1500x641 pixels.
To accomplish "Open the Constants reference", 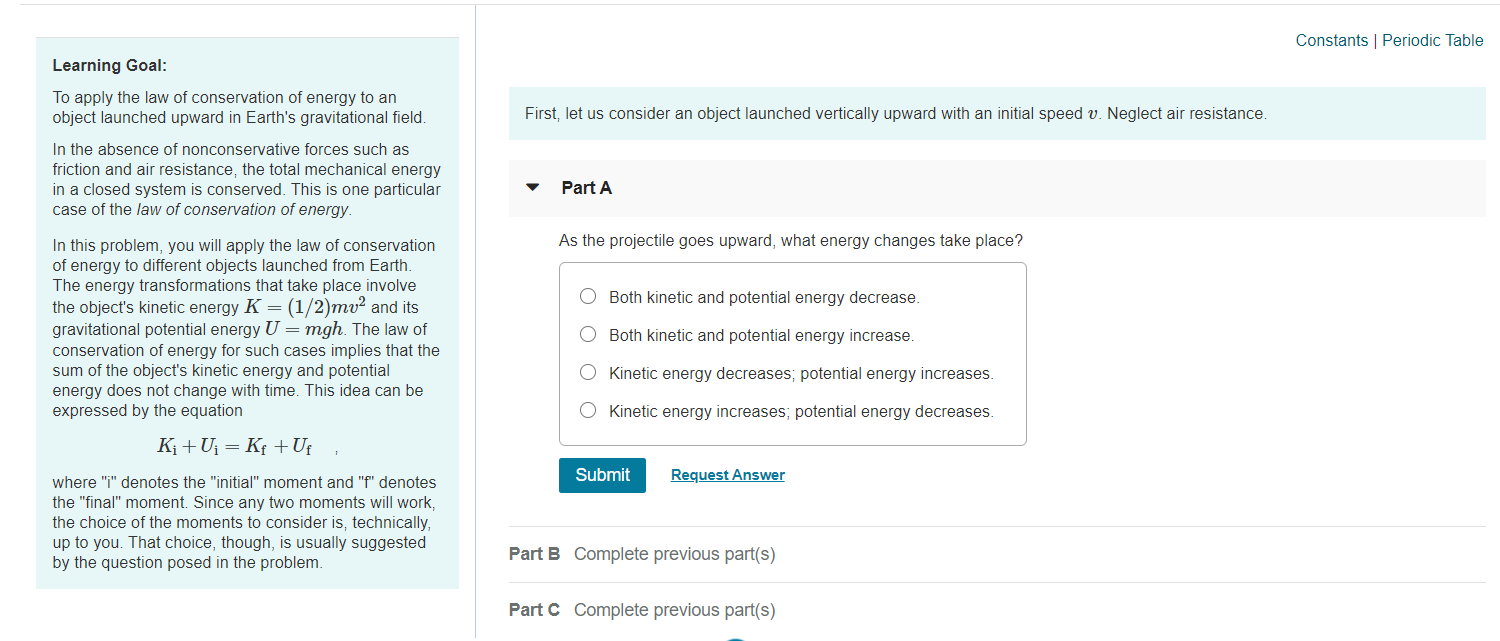I will [1331, 40].
